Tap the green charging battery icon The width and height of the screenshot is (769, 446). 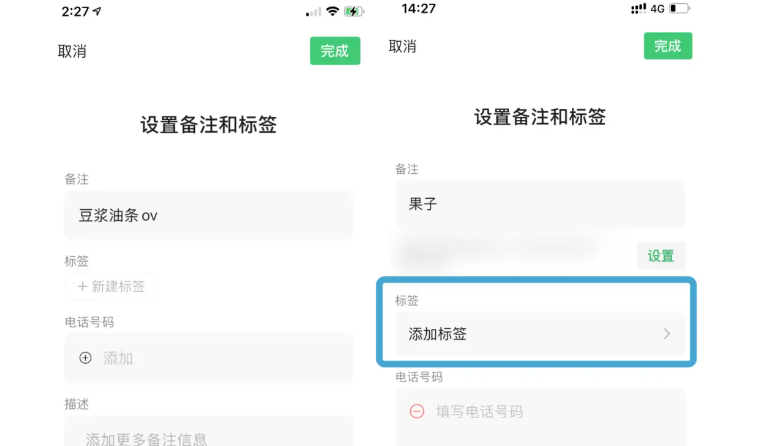click(353, 11)
